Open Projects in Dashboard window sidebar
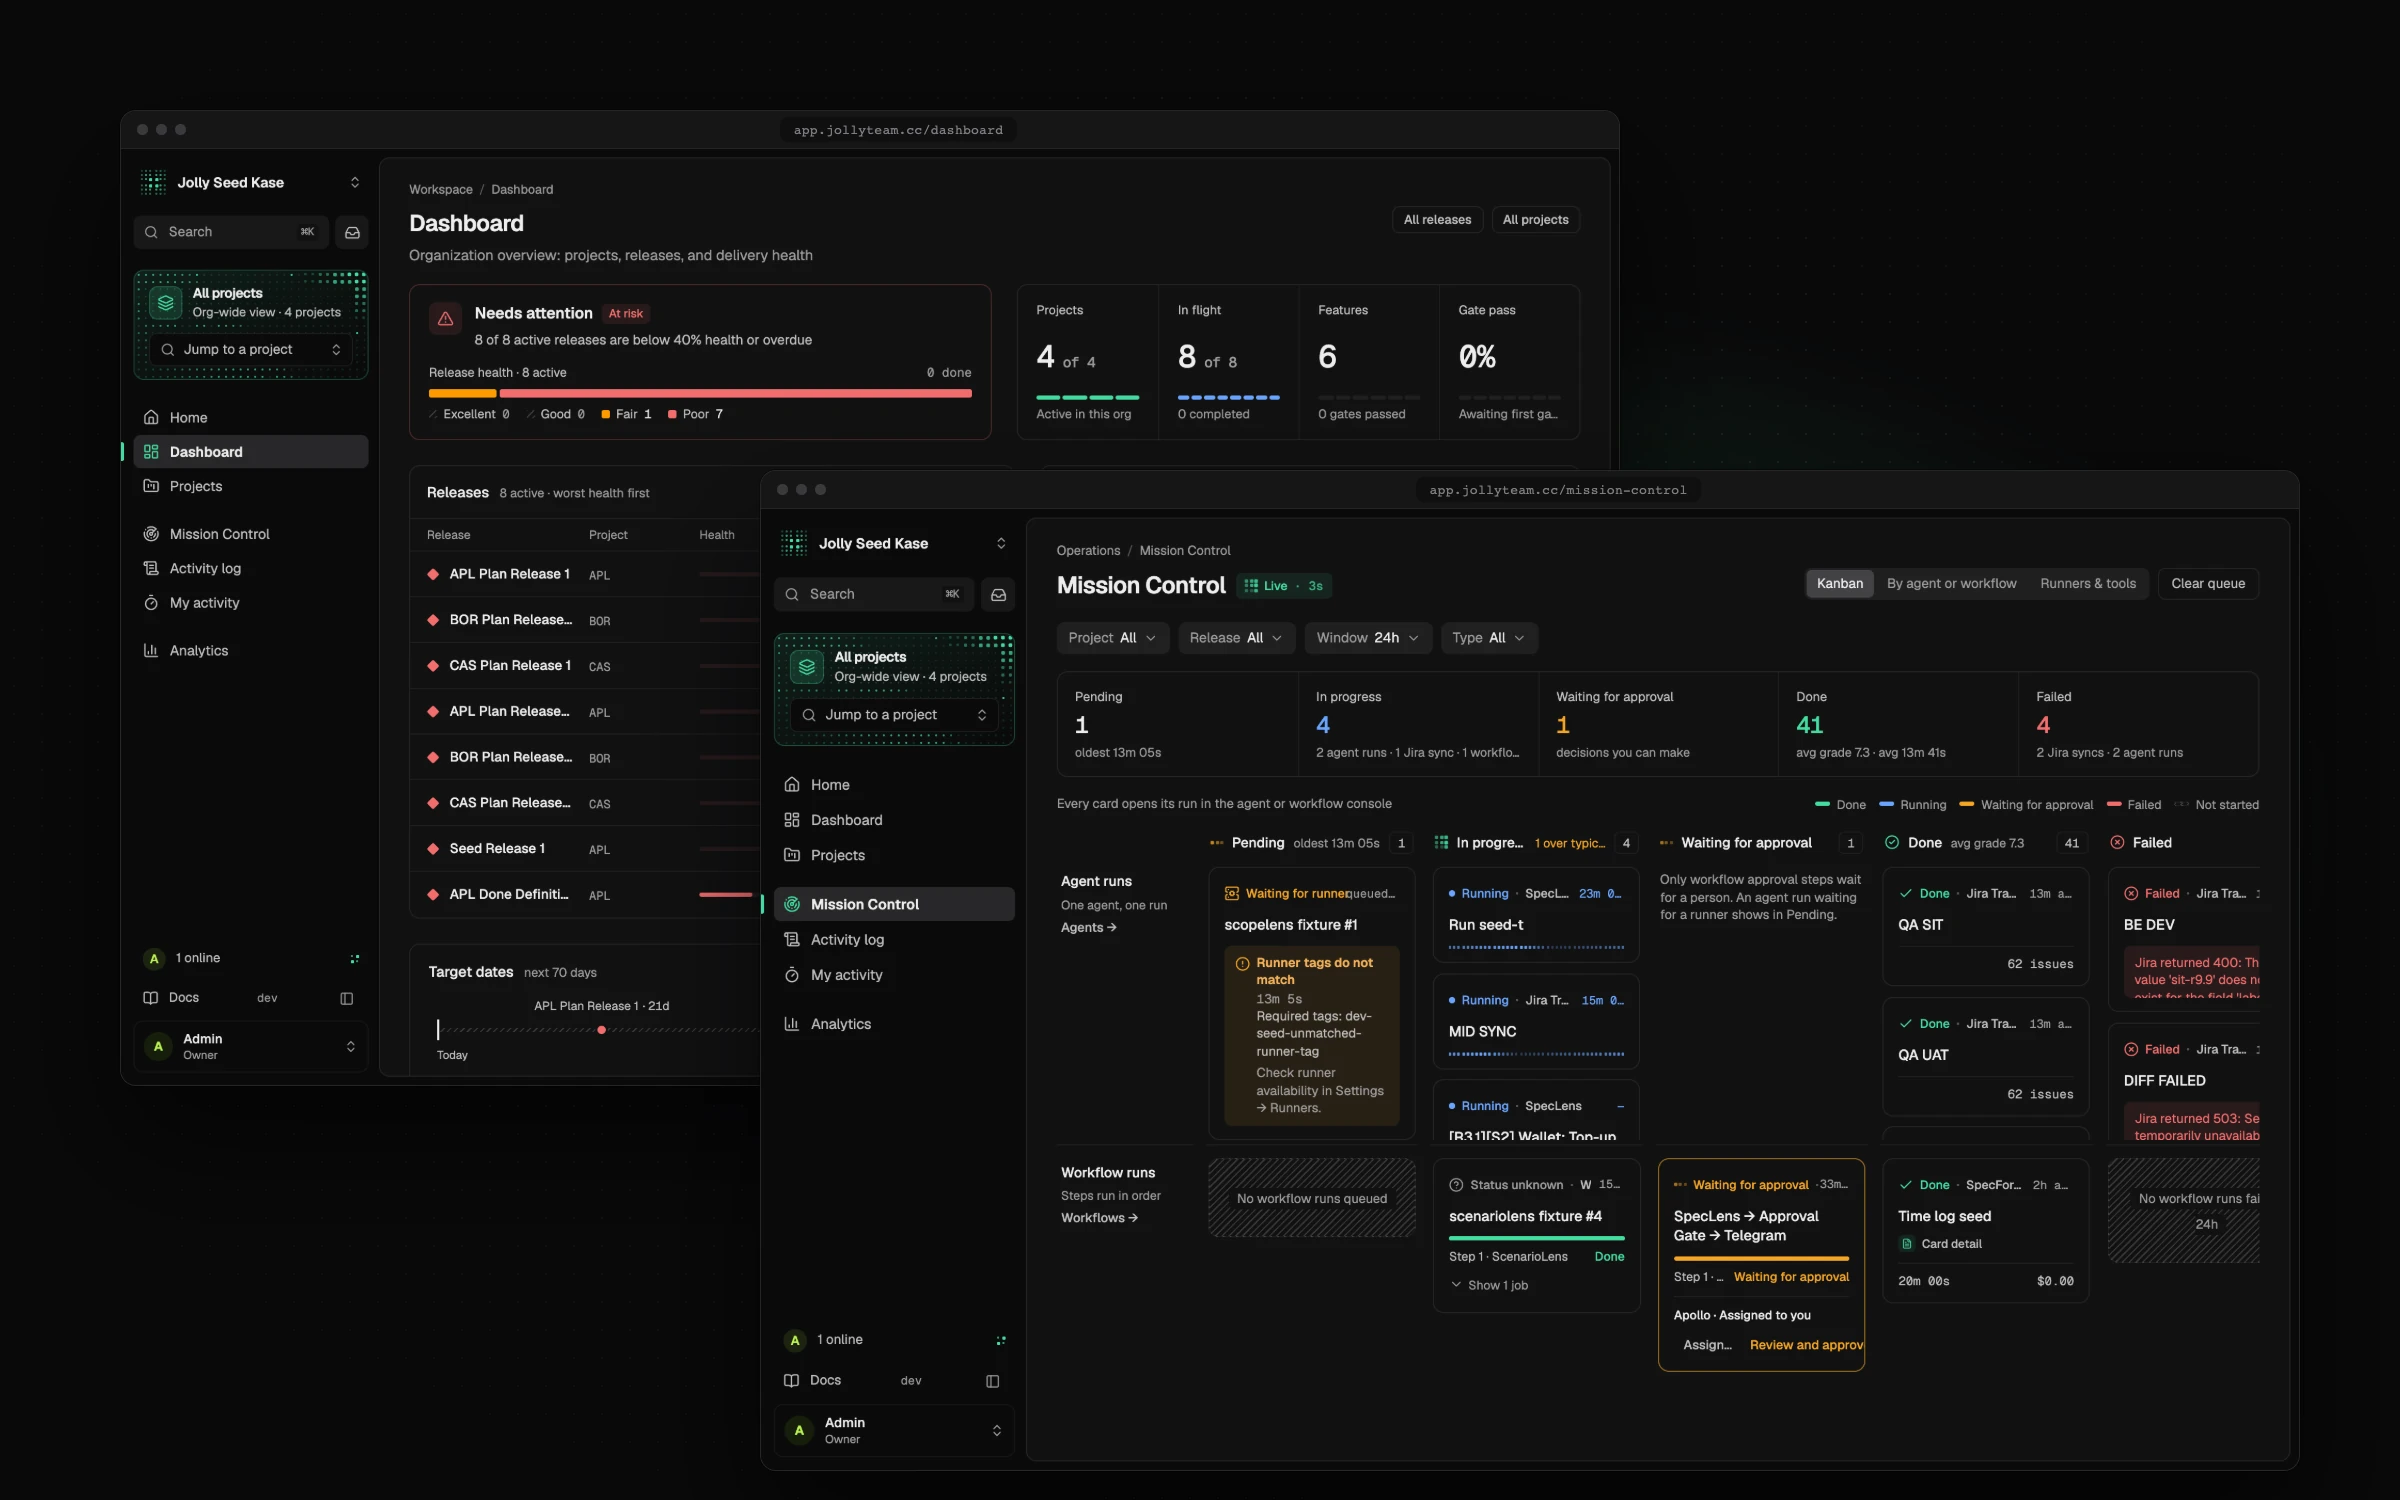The height and width of the screenshot is (1500, 2400). (251, 486)
